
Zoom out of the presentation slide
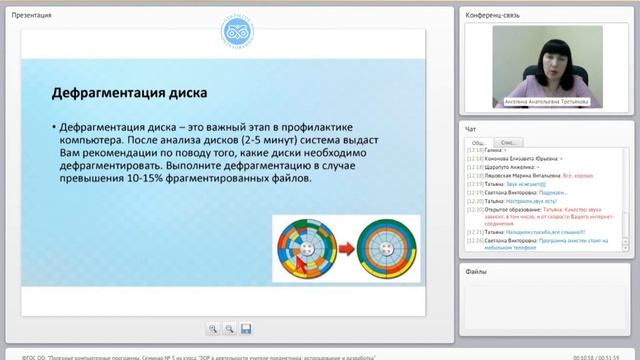pos(229,329)
